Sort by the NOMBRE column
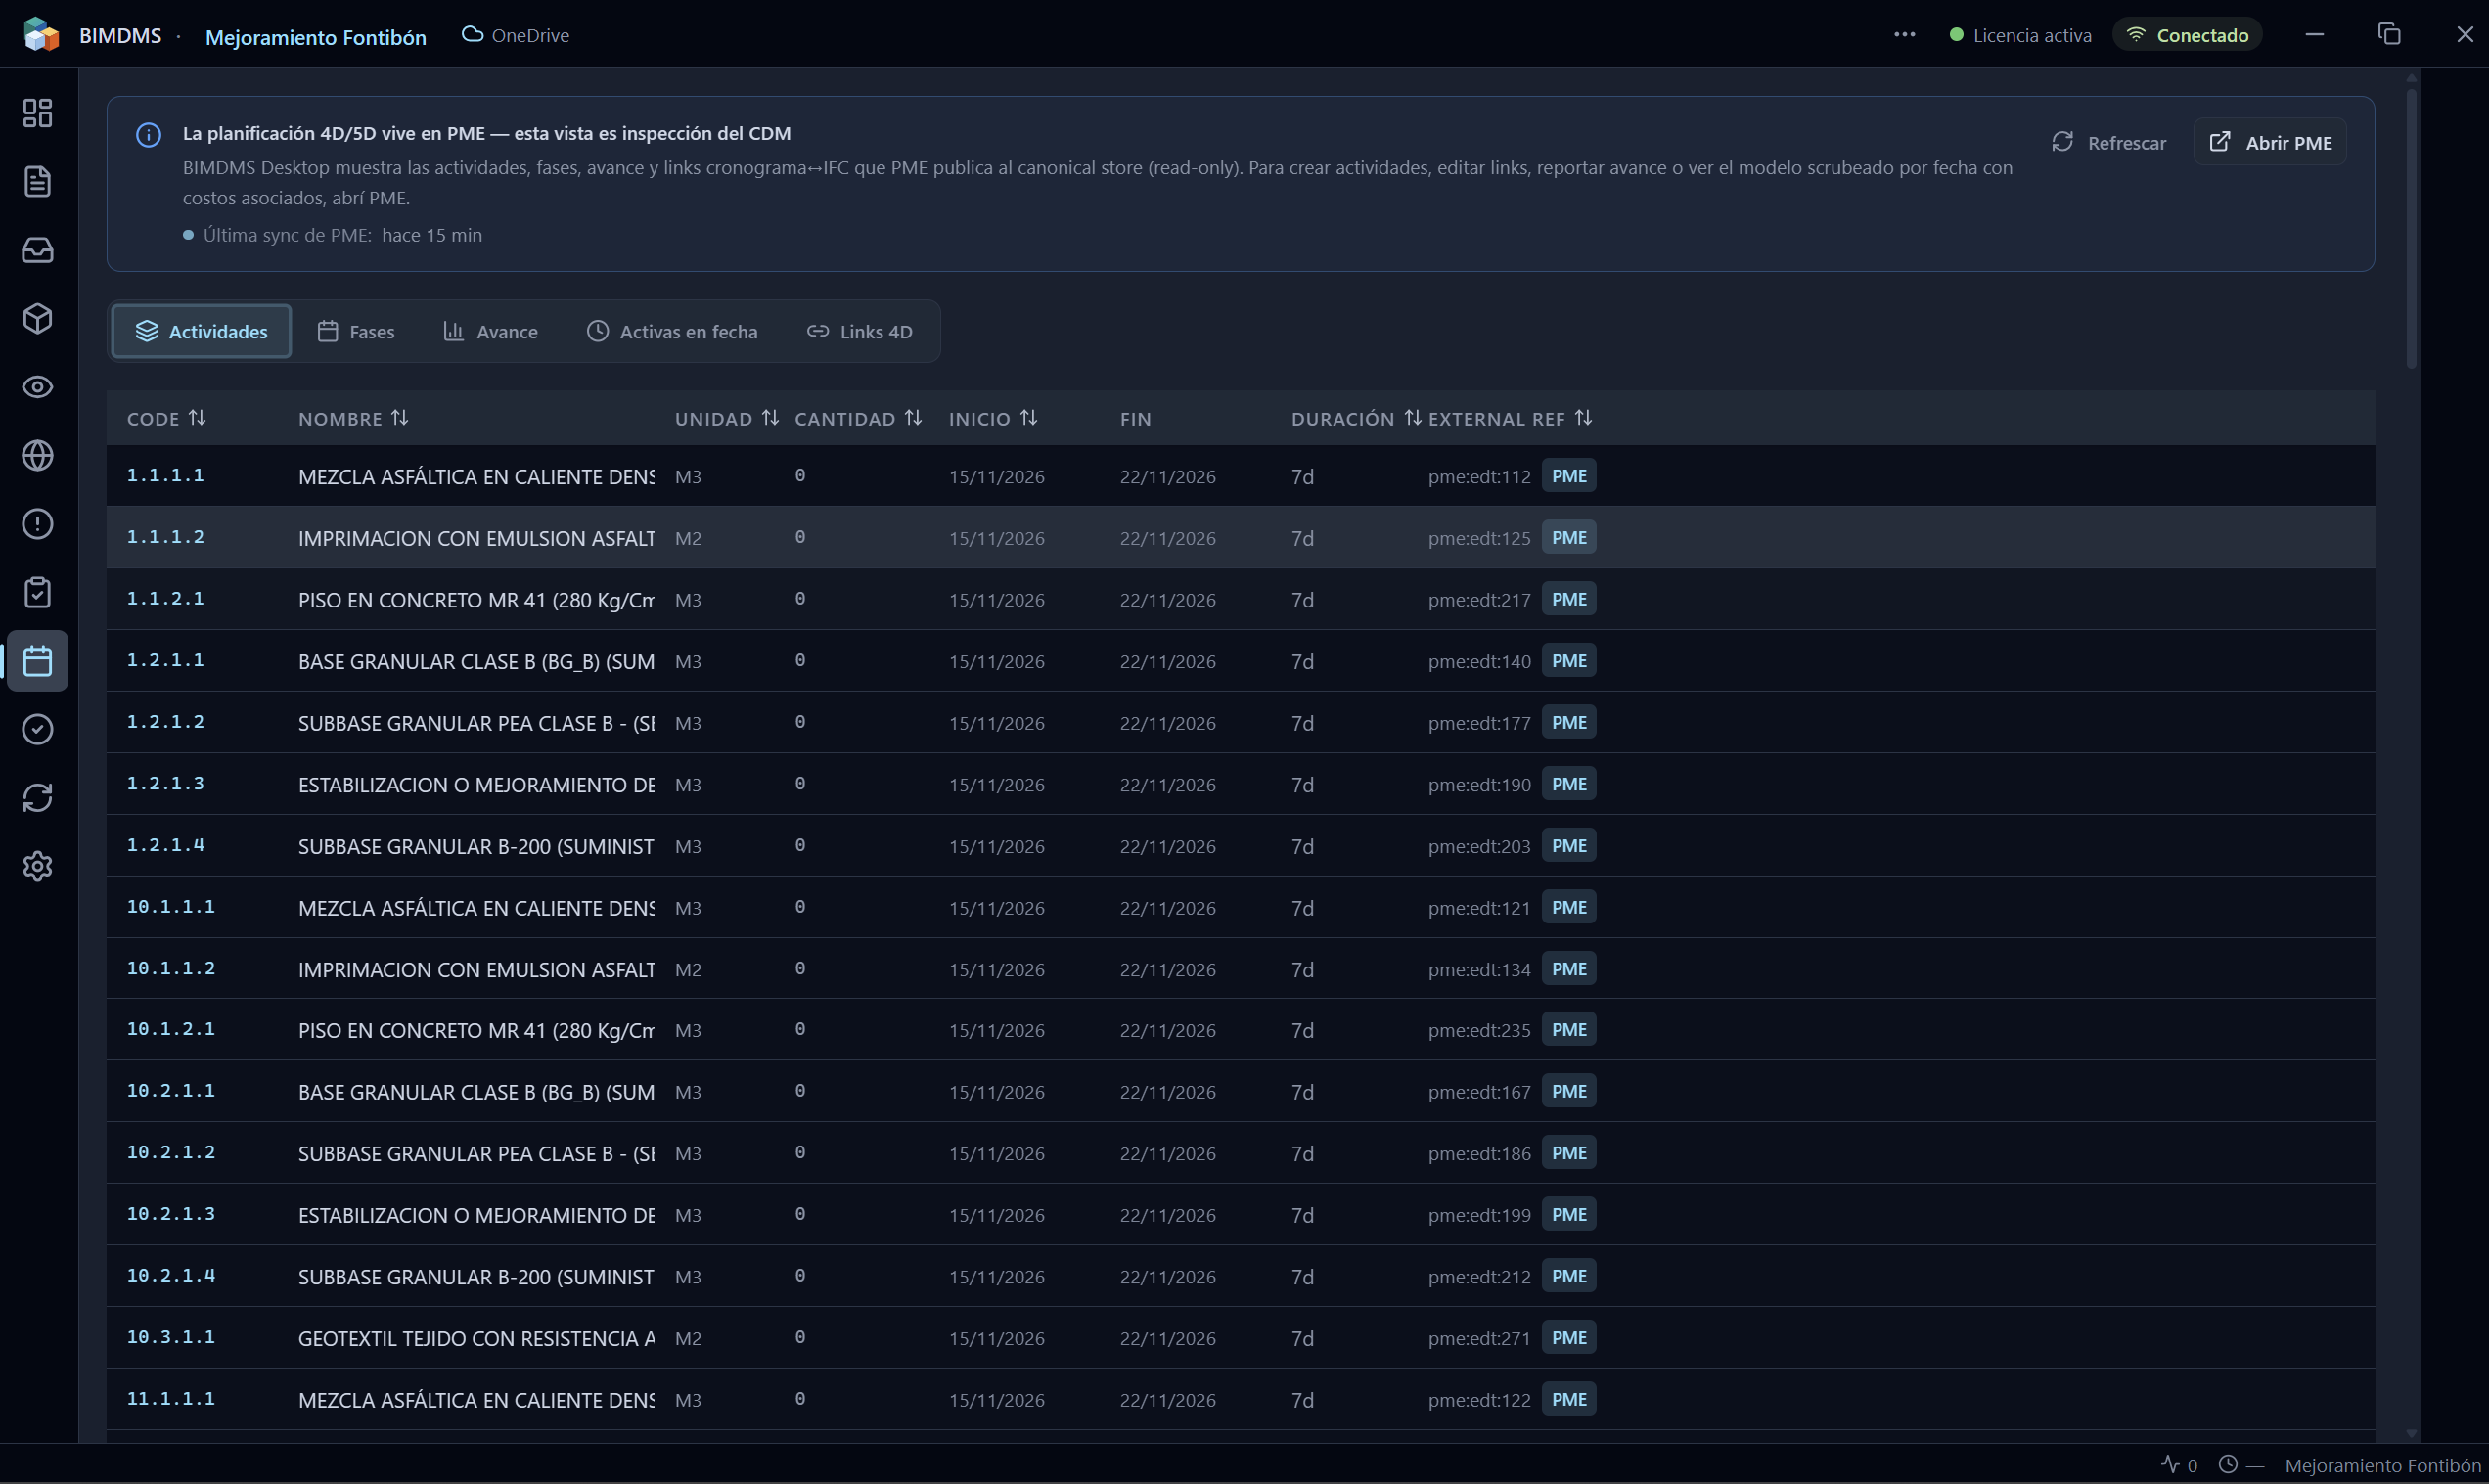2489x1484 pixels. pyautogui.click(x=353, y=418)
